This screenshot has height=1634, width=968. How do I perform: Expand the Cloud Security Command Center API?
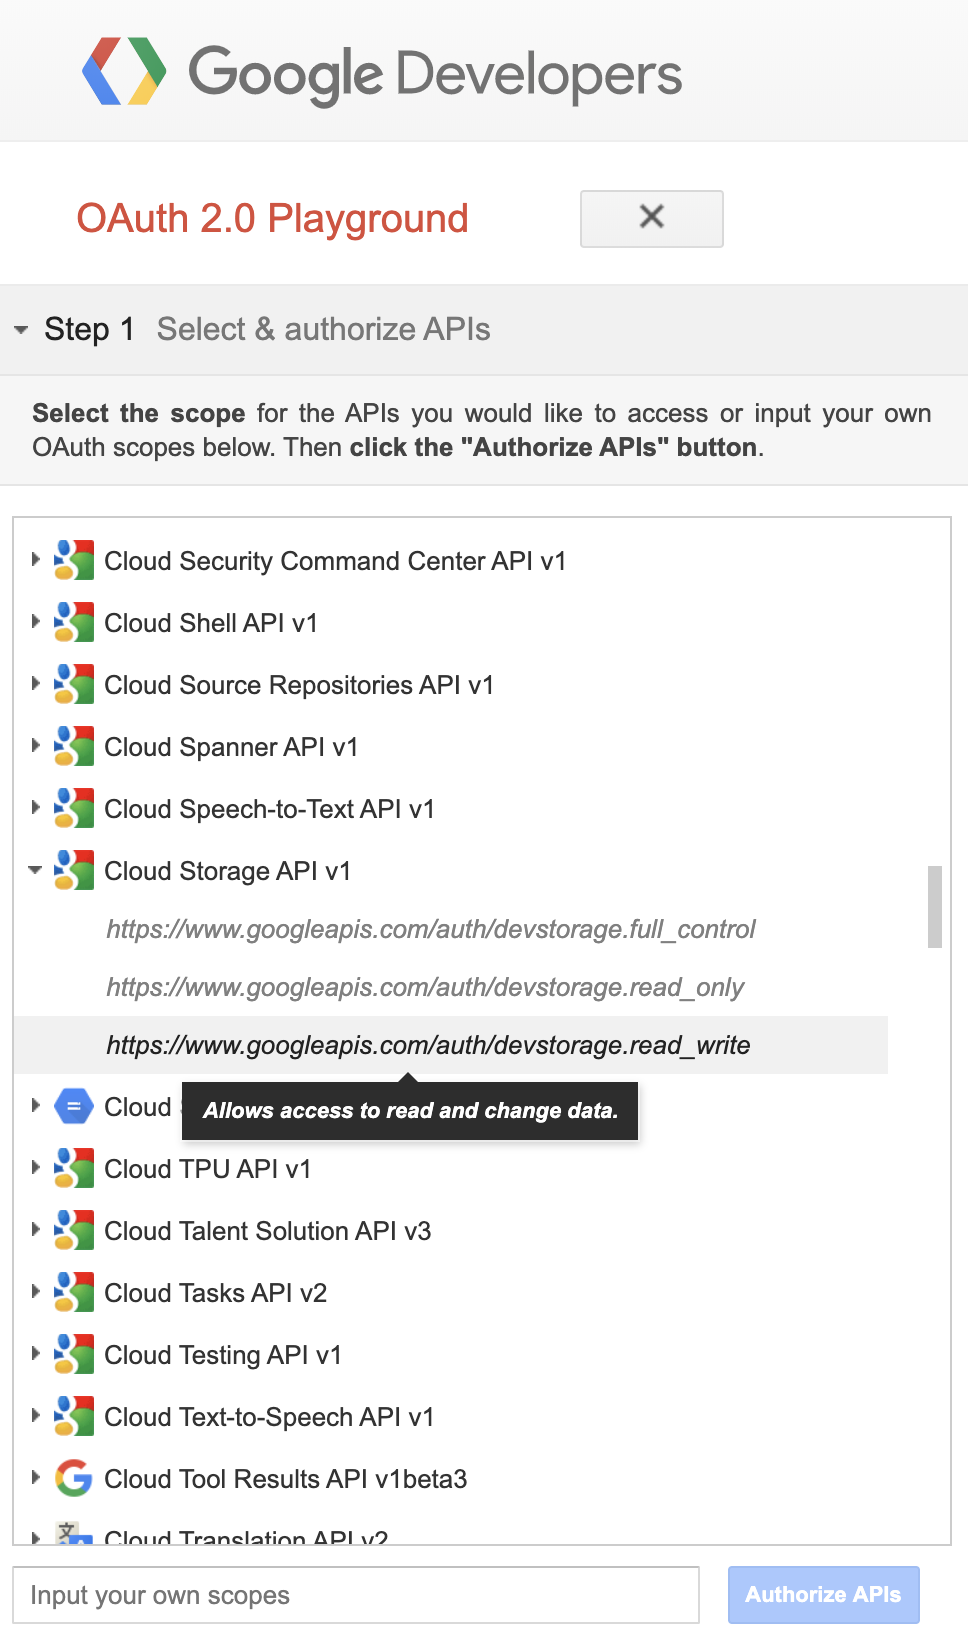pos(33,560)
